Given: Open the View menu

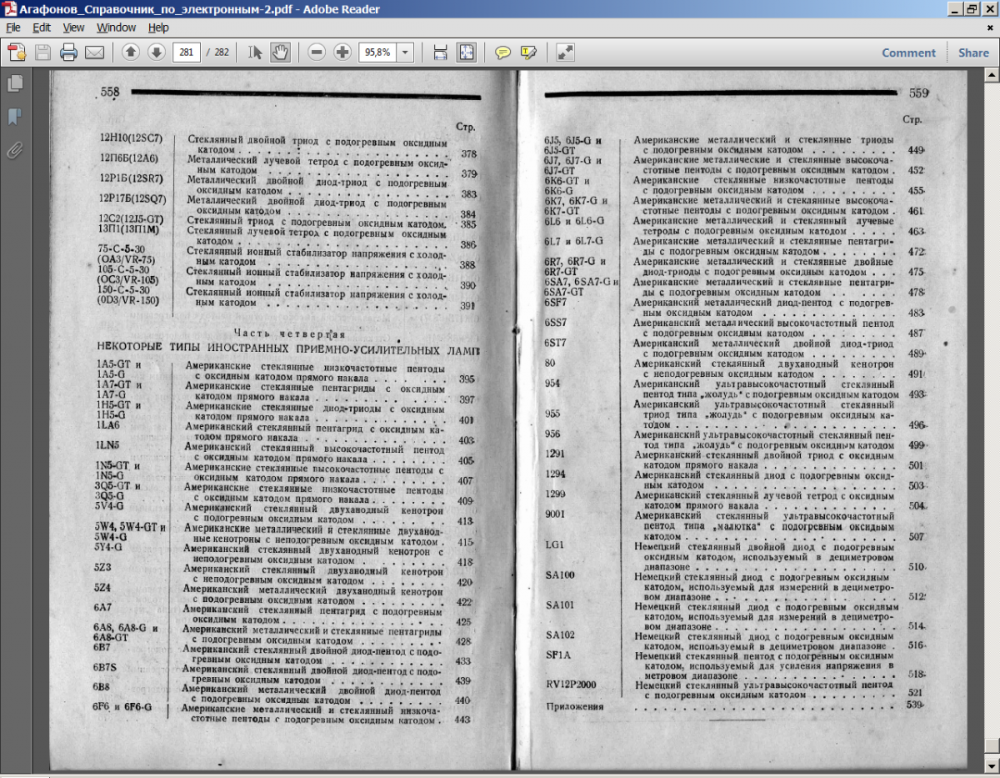Looking at the screenshot, I should click(x=73, y=27).
